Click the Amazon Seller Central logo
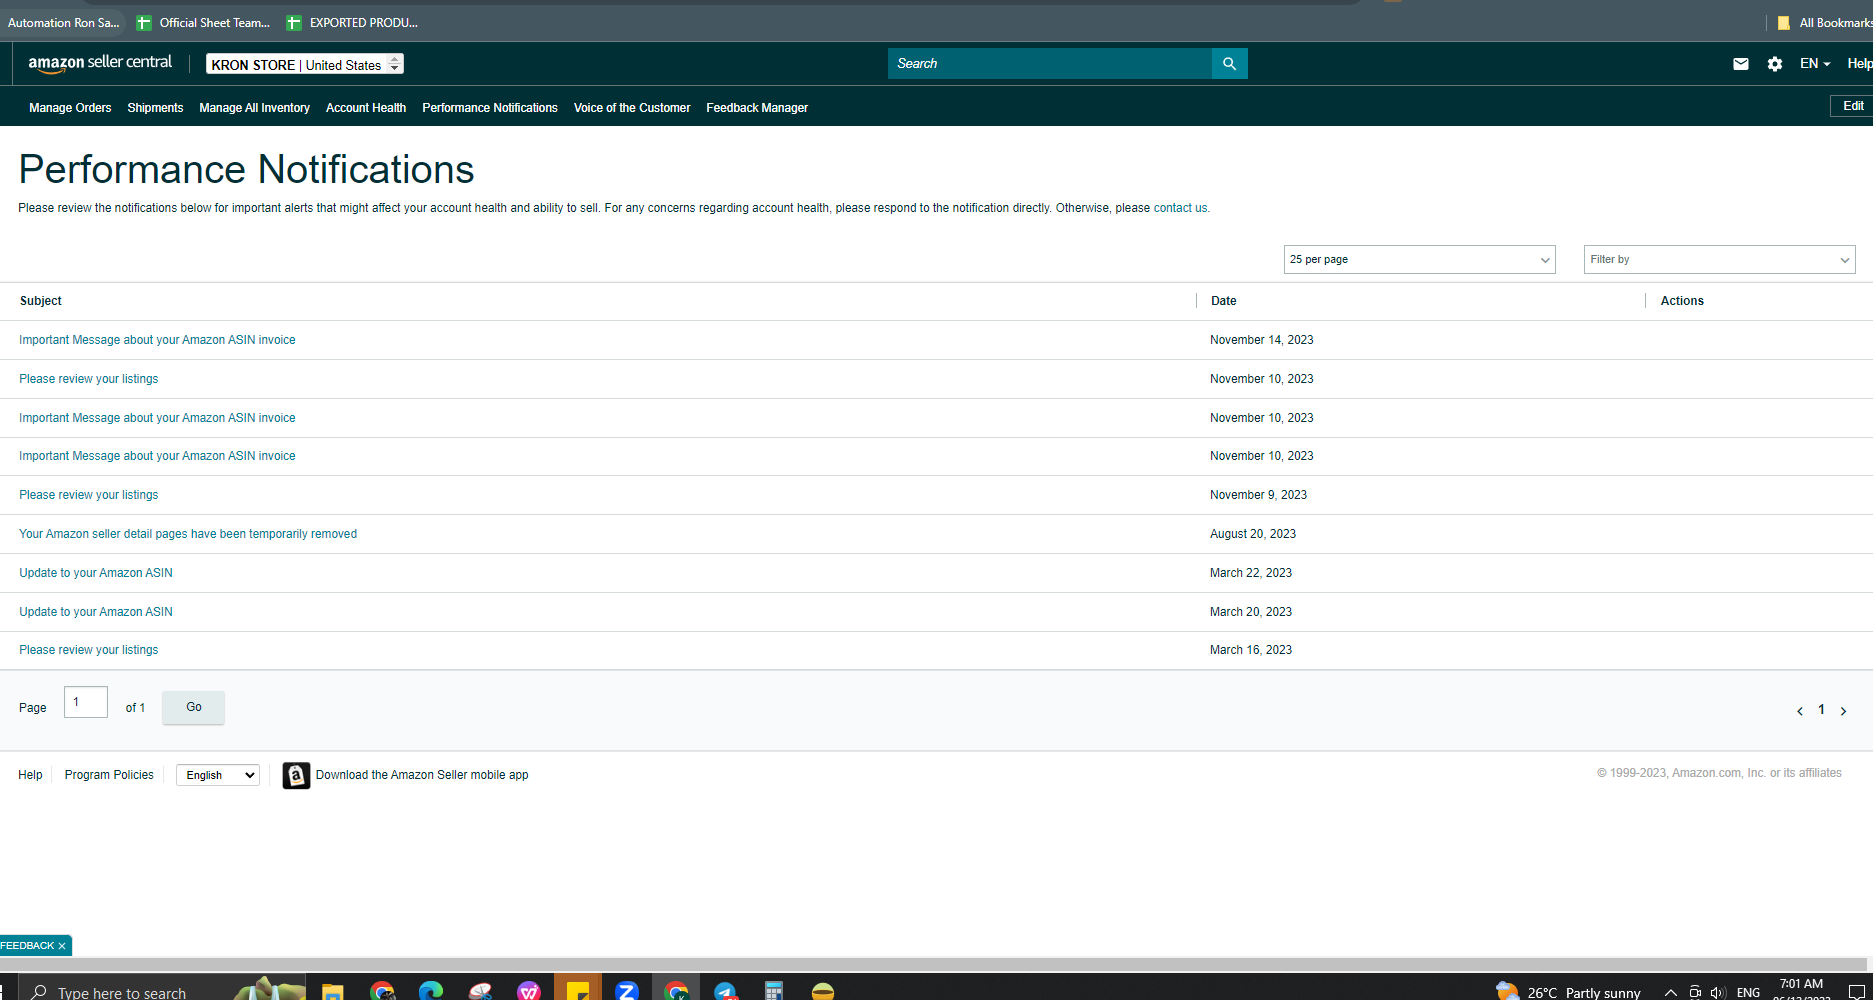The width and height of the screenshot is (1873, 1000). pos(100,63)
